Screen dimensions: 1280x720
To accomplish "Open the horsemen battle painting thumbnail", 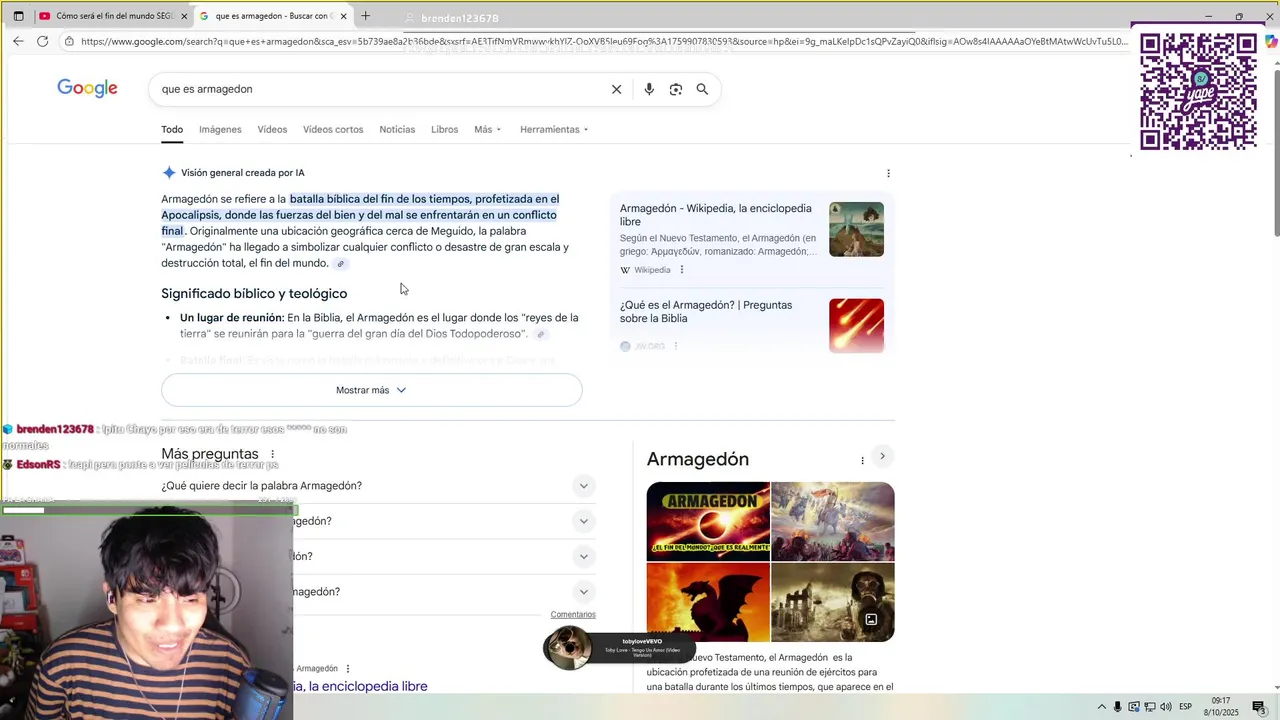I will 833,521.
